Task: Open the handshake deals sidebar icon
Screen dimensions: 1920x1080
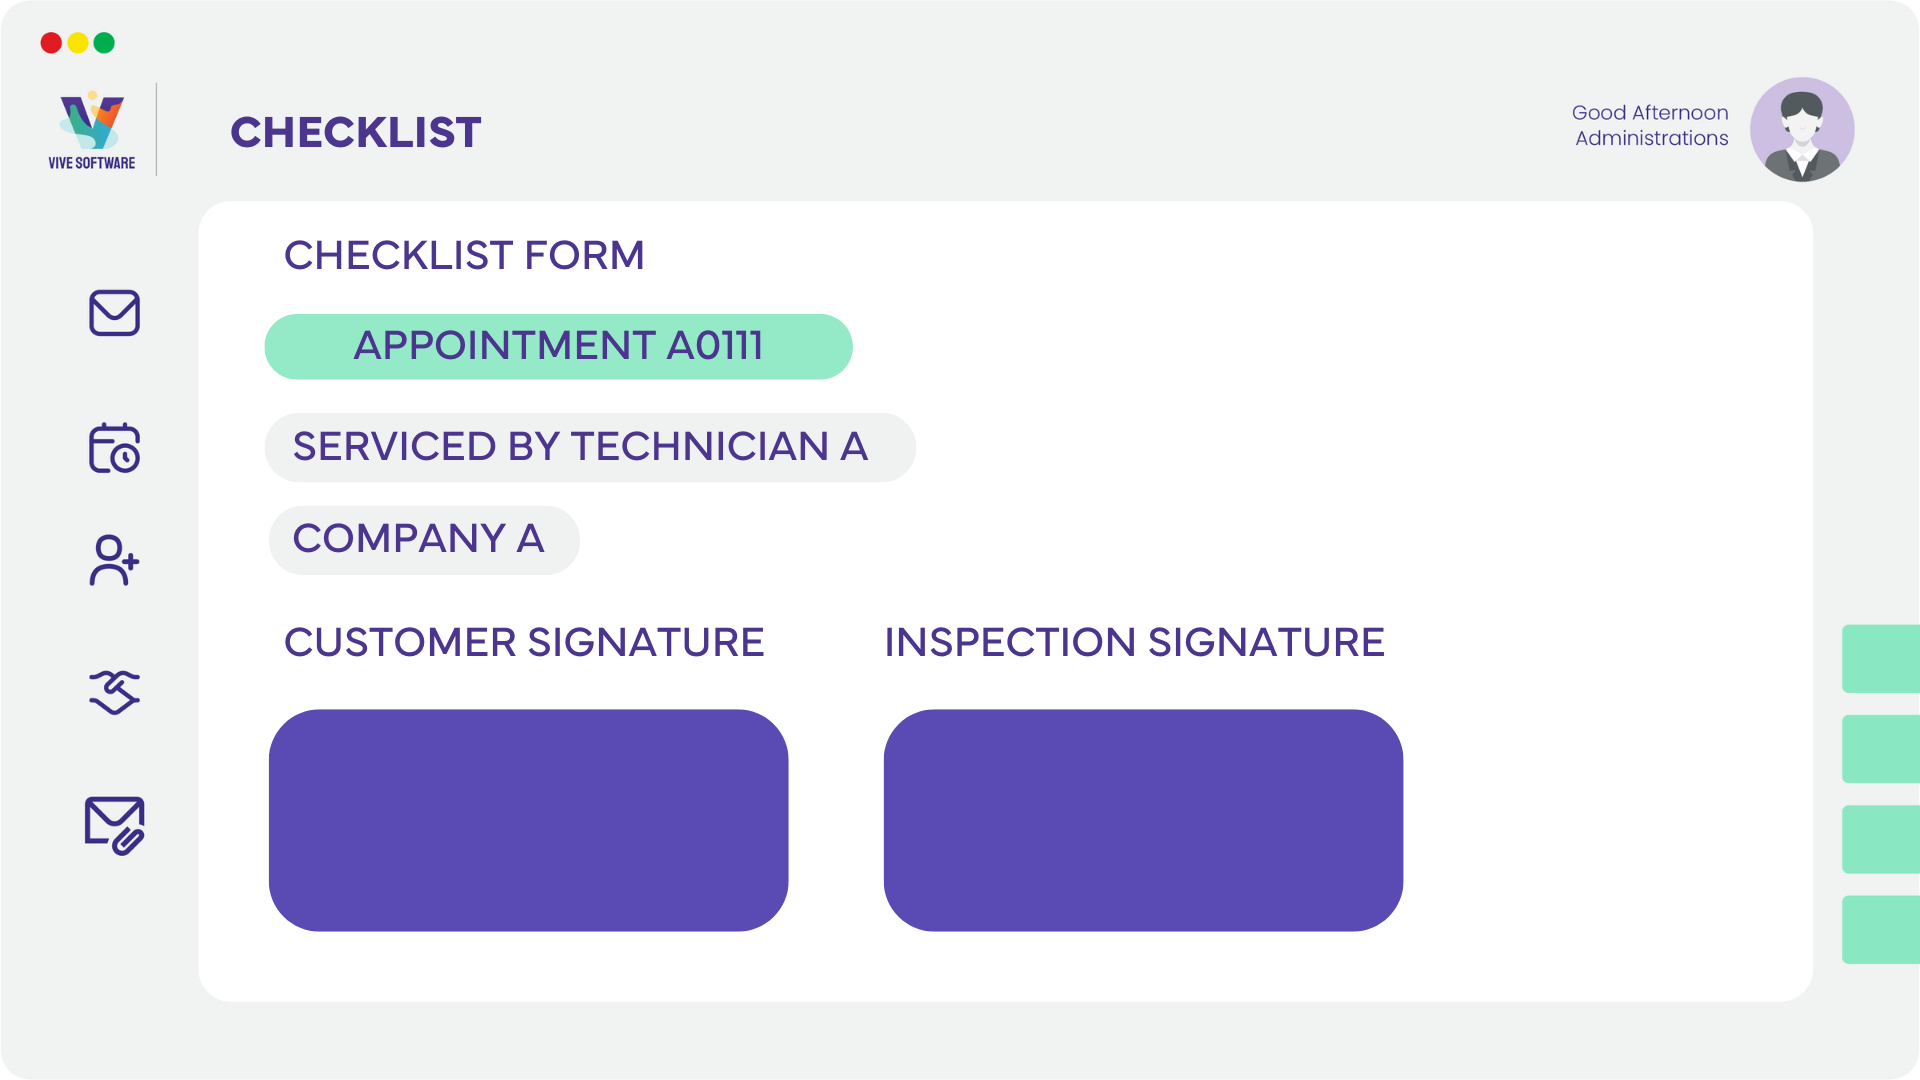Action: coord(114,692)
